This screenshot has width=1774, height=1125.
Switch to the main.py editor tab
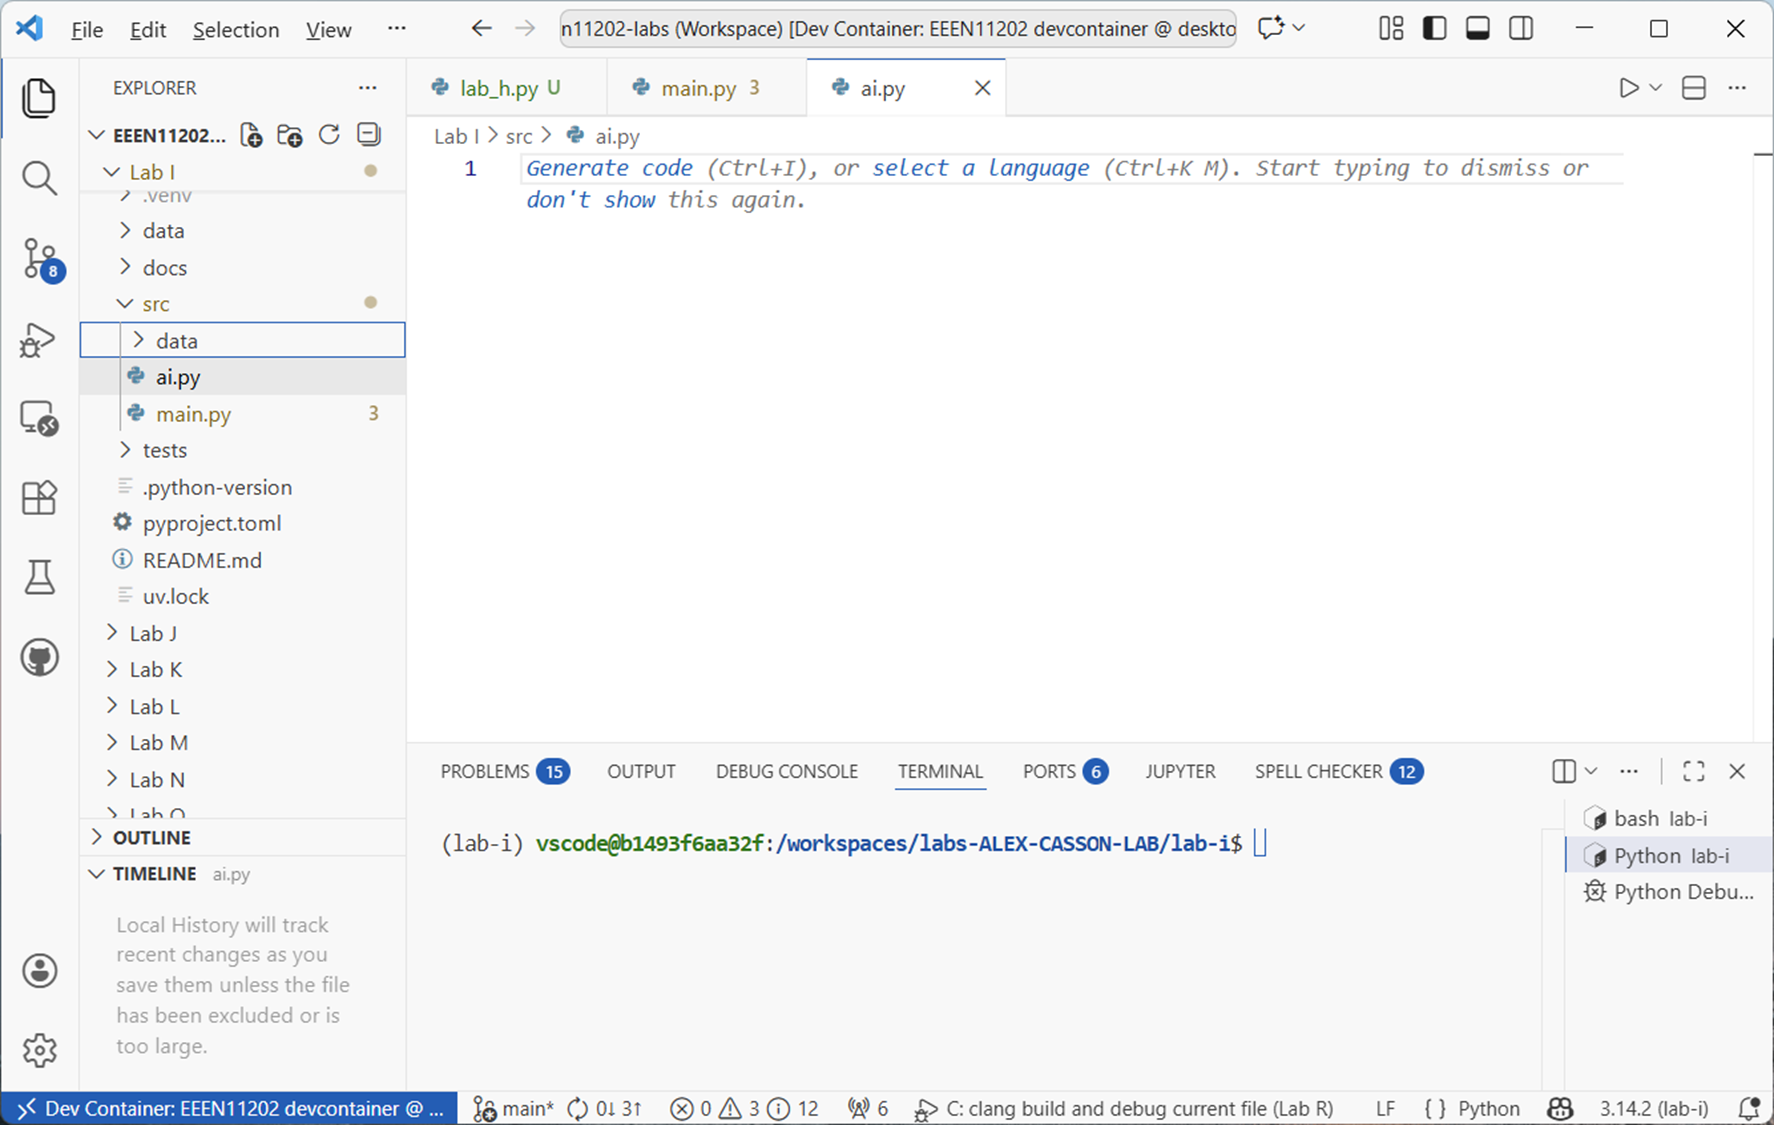[x=698, y=88]
